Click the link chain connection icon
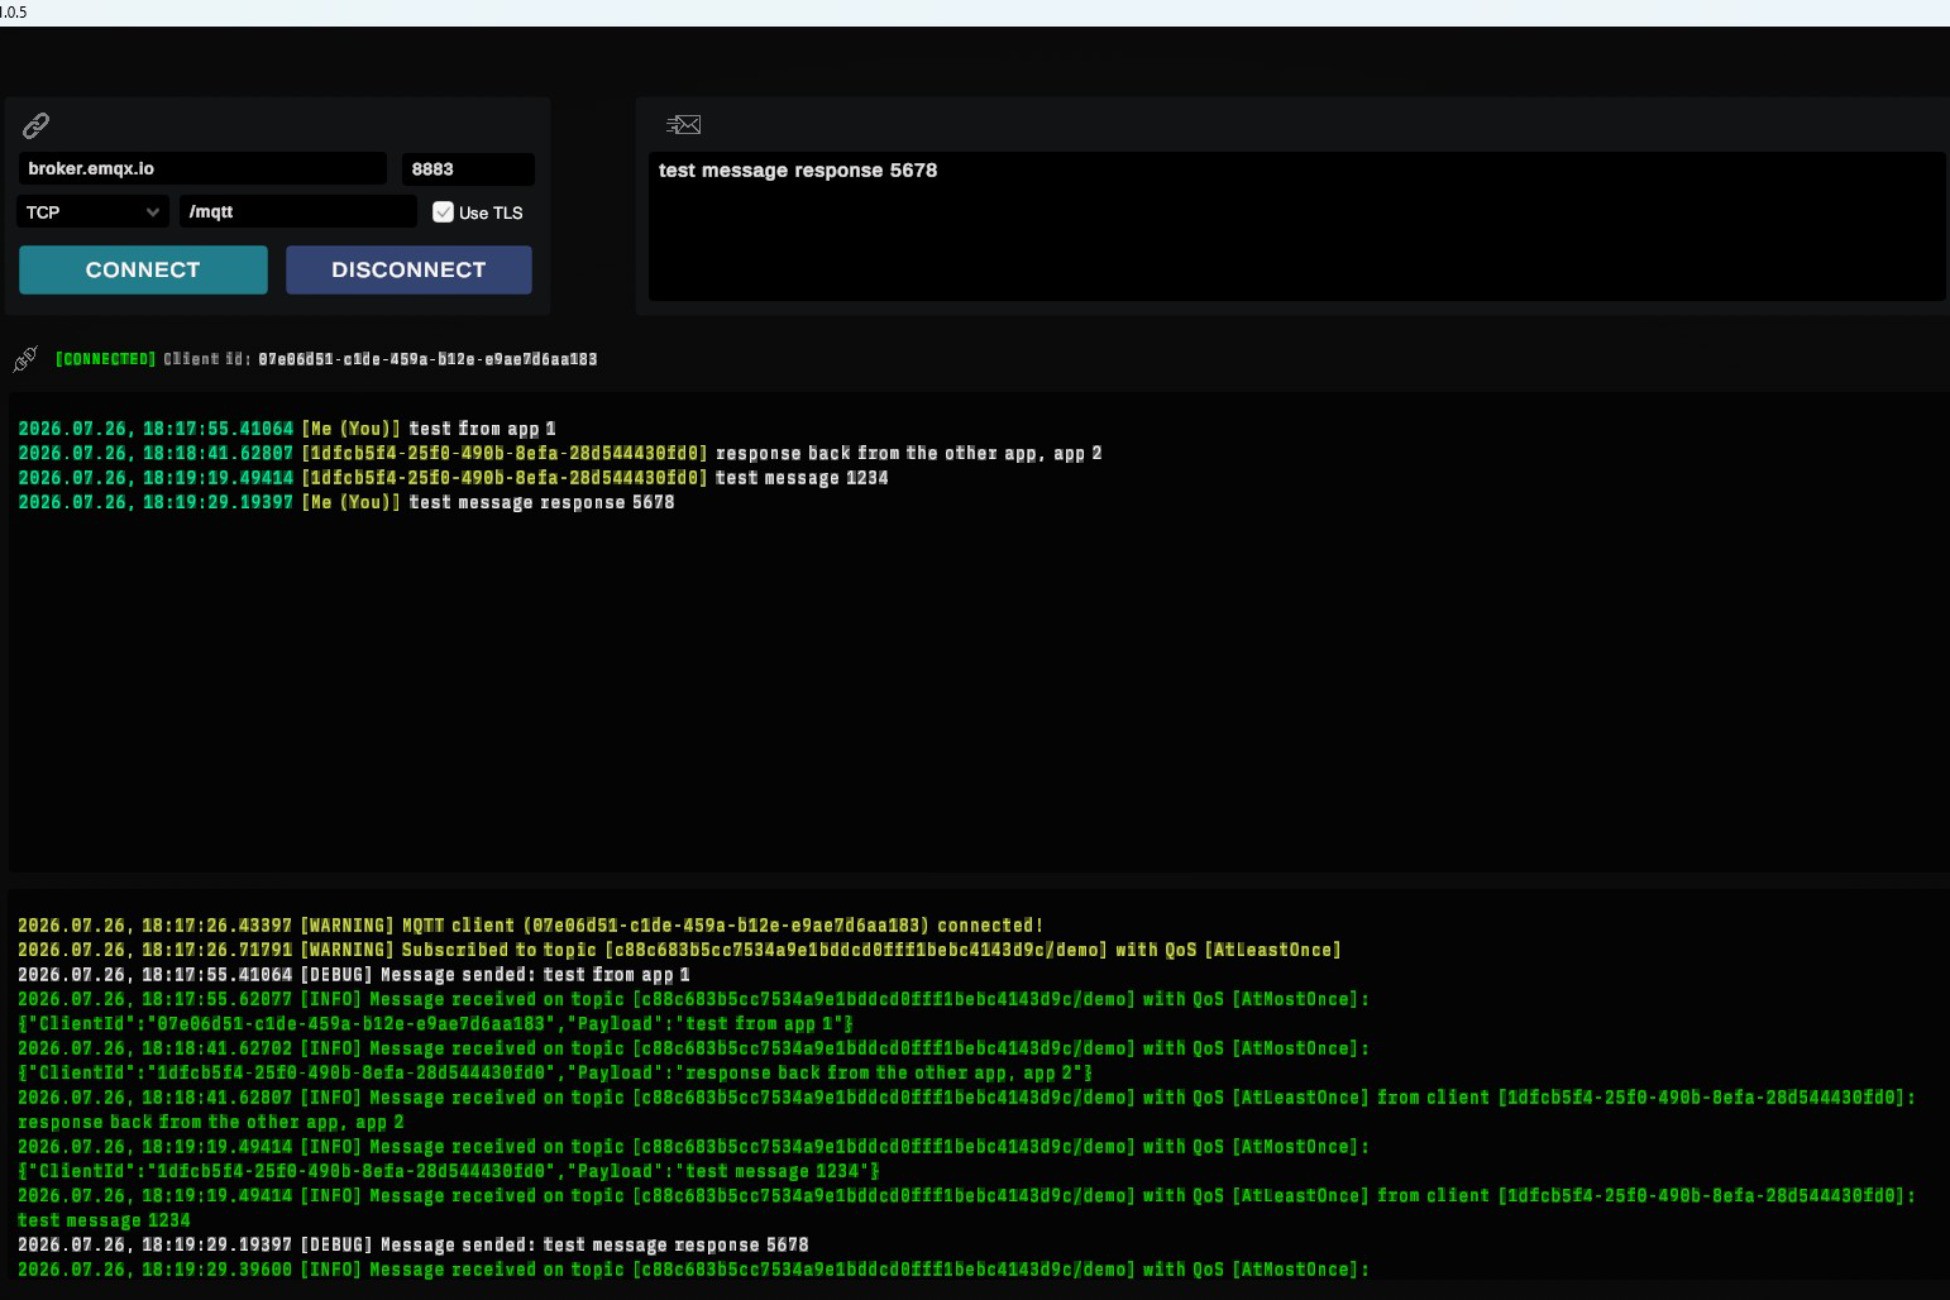This screenshot has width=1950, height=1300. [36, 125]
